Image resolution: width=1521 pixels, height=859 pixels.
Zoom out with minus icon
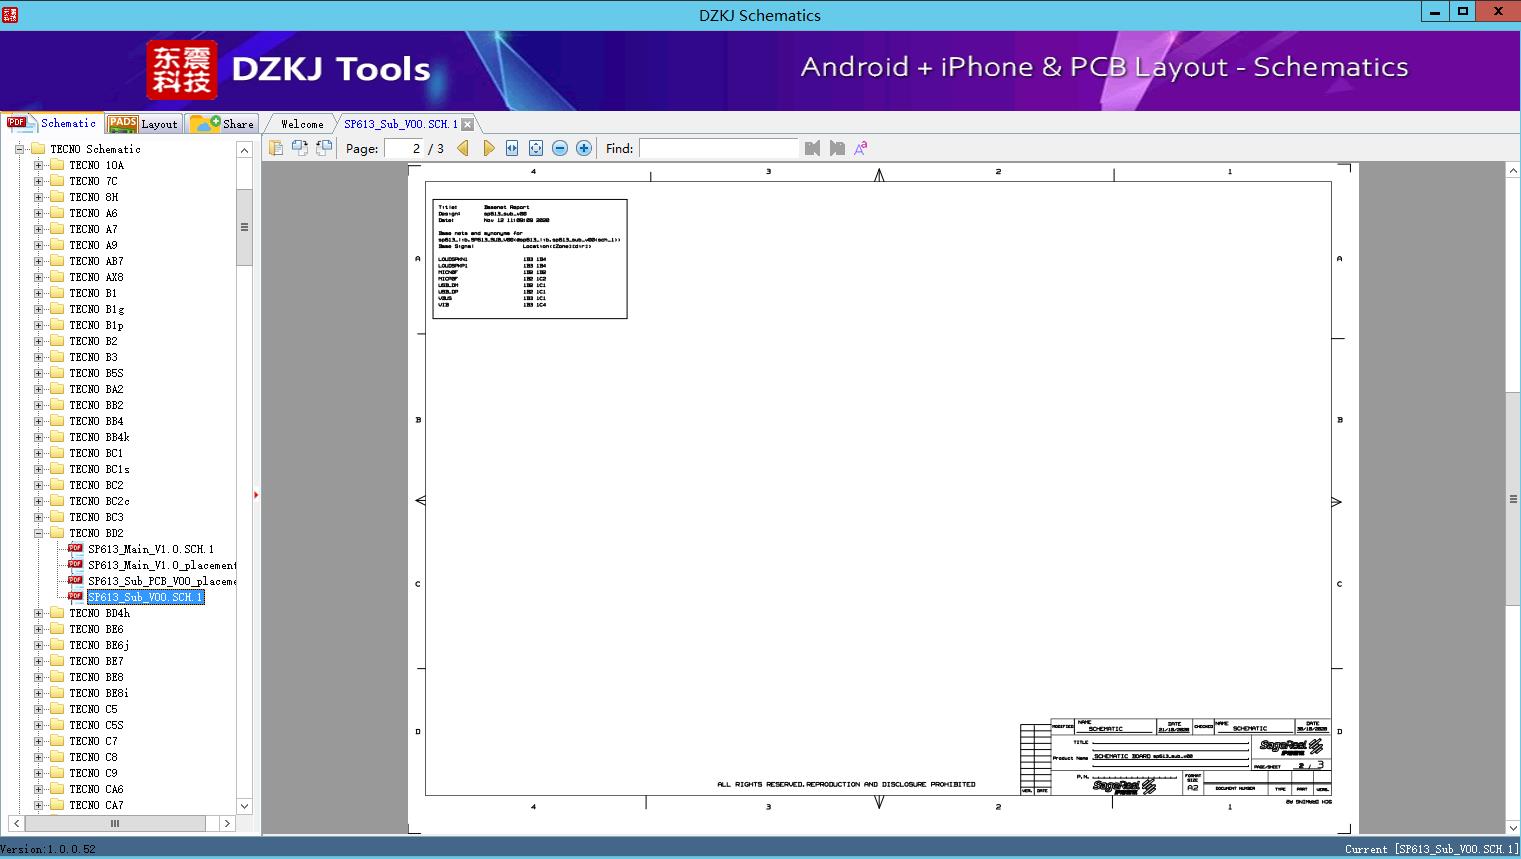click(x=560, y=148)
